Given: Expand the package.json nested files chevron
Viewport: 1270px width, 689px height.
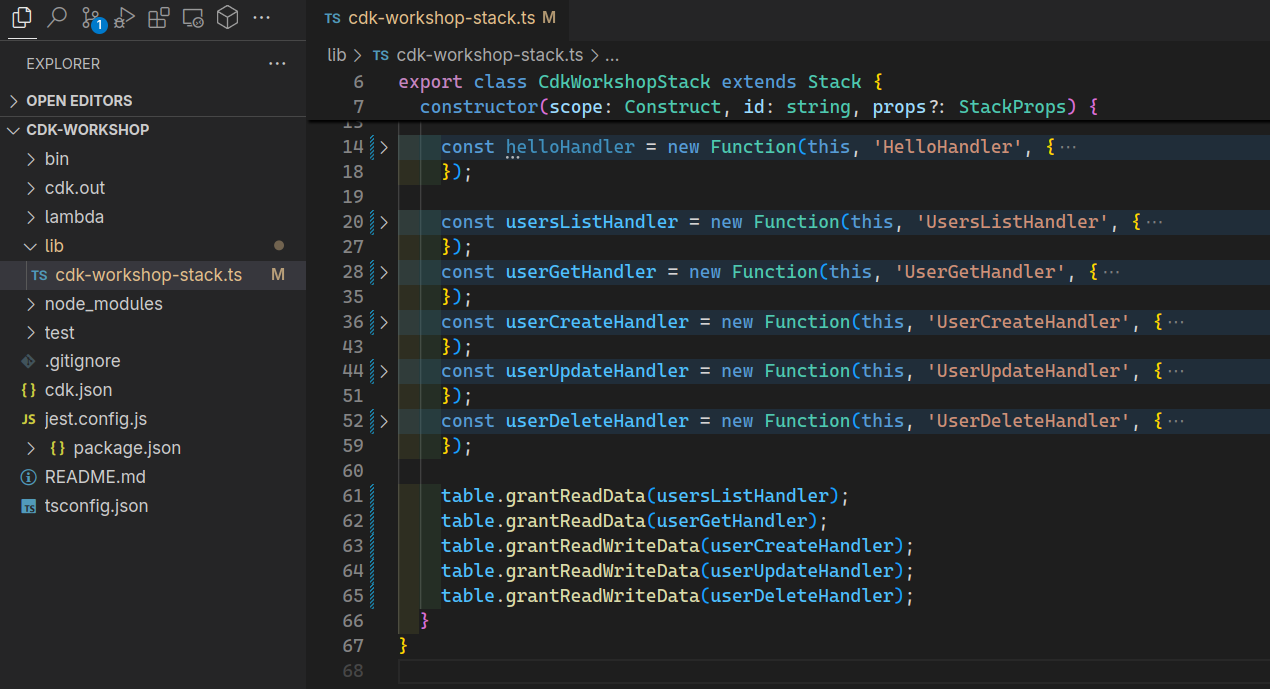Looking at the screenshot, I should coord(30,448).
